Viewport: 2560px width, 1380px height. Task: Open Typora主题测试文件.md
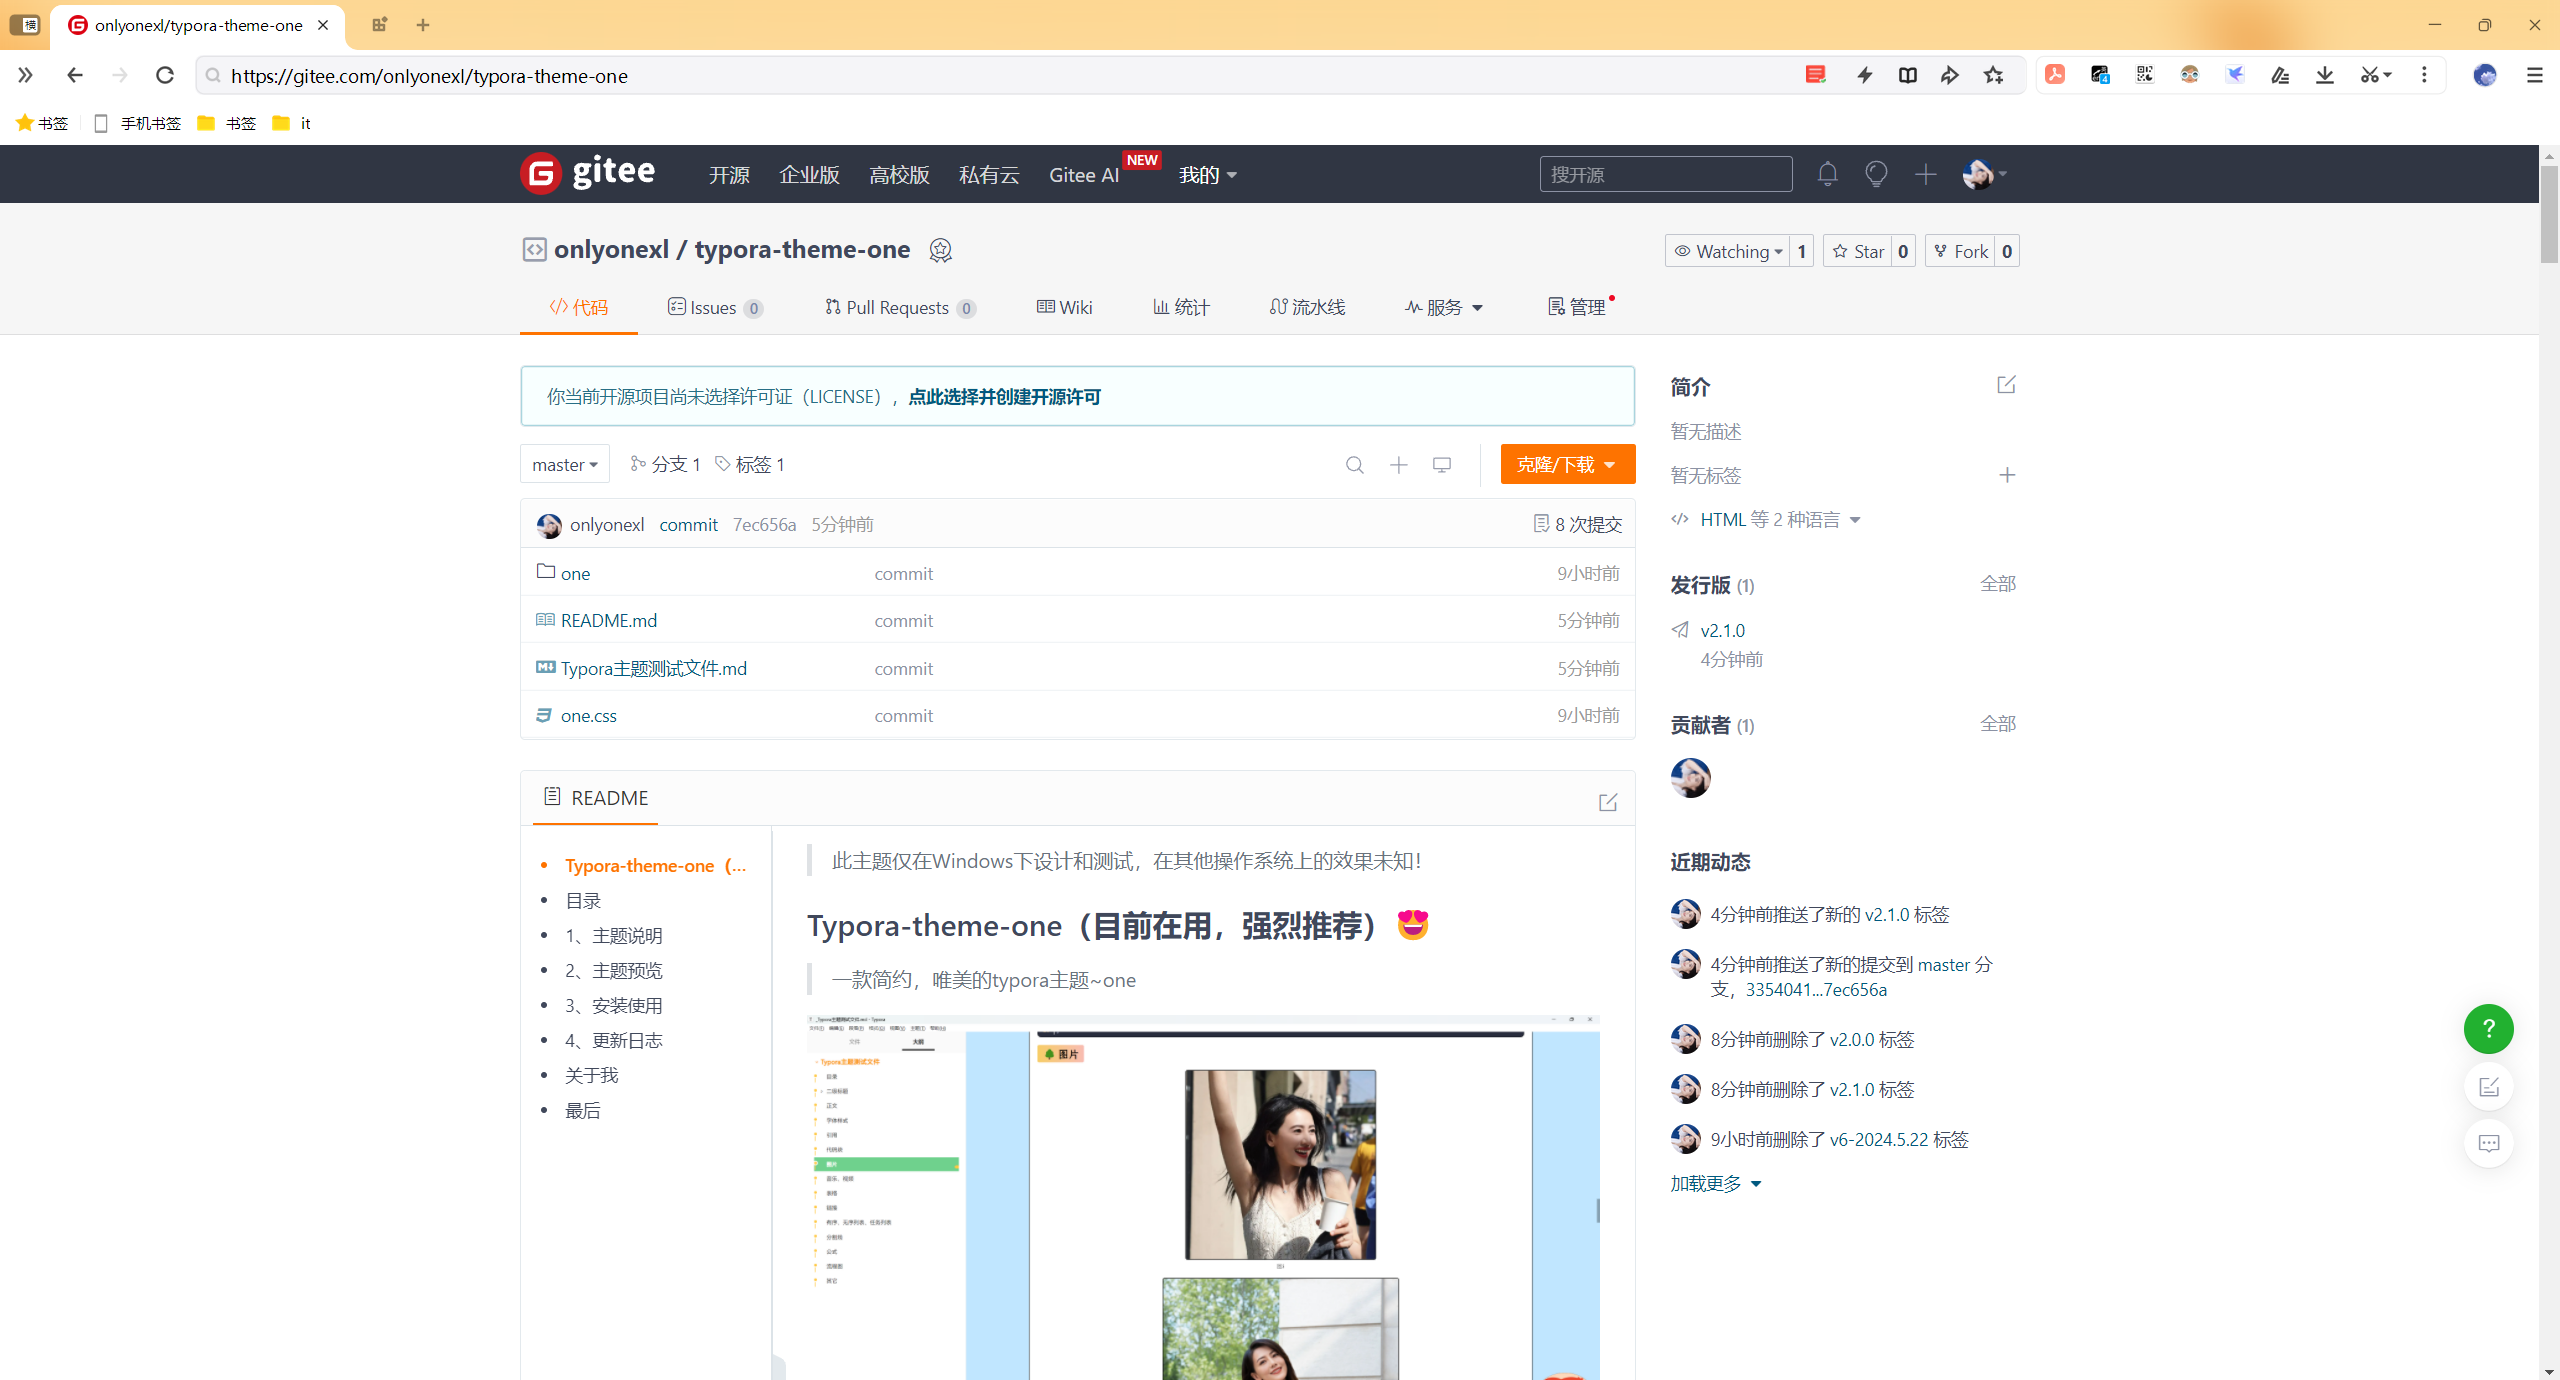pos(653,669)
